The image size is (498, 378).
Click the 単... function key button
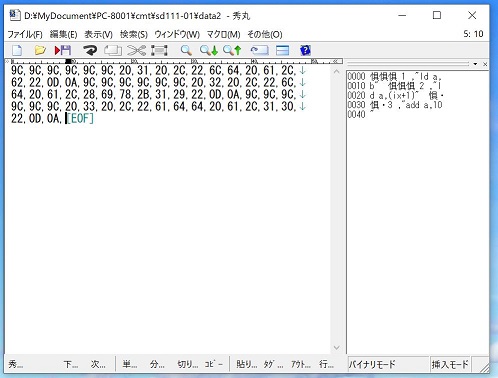click(130, 364)
